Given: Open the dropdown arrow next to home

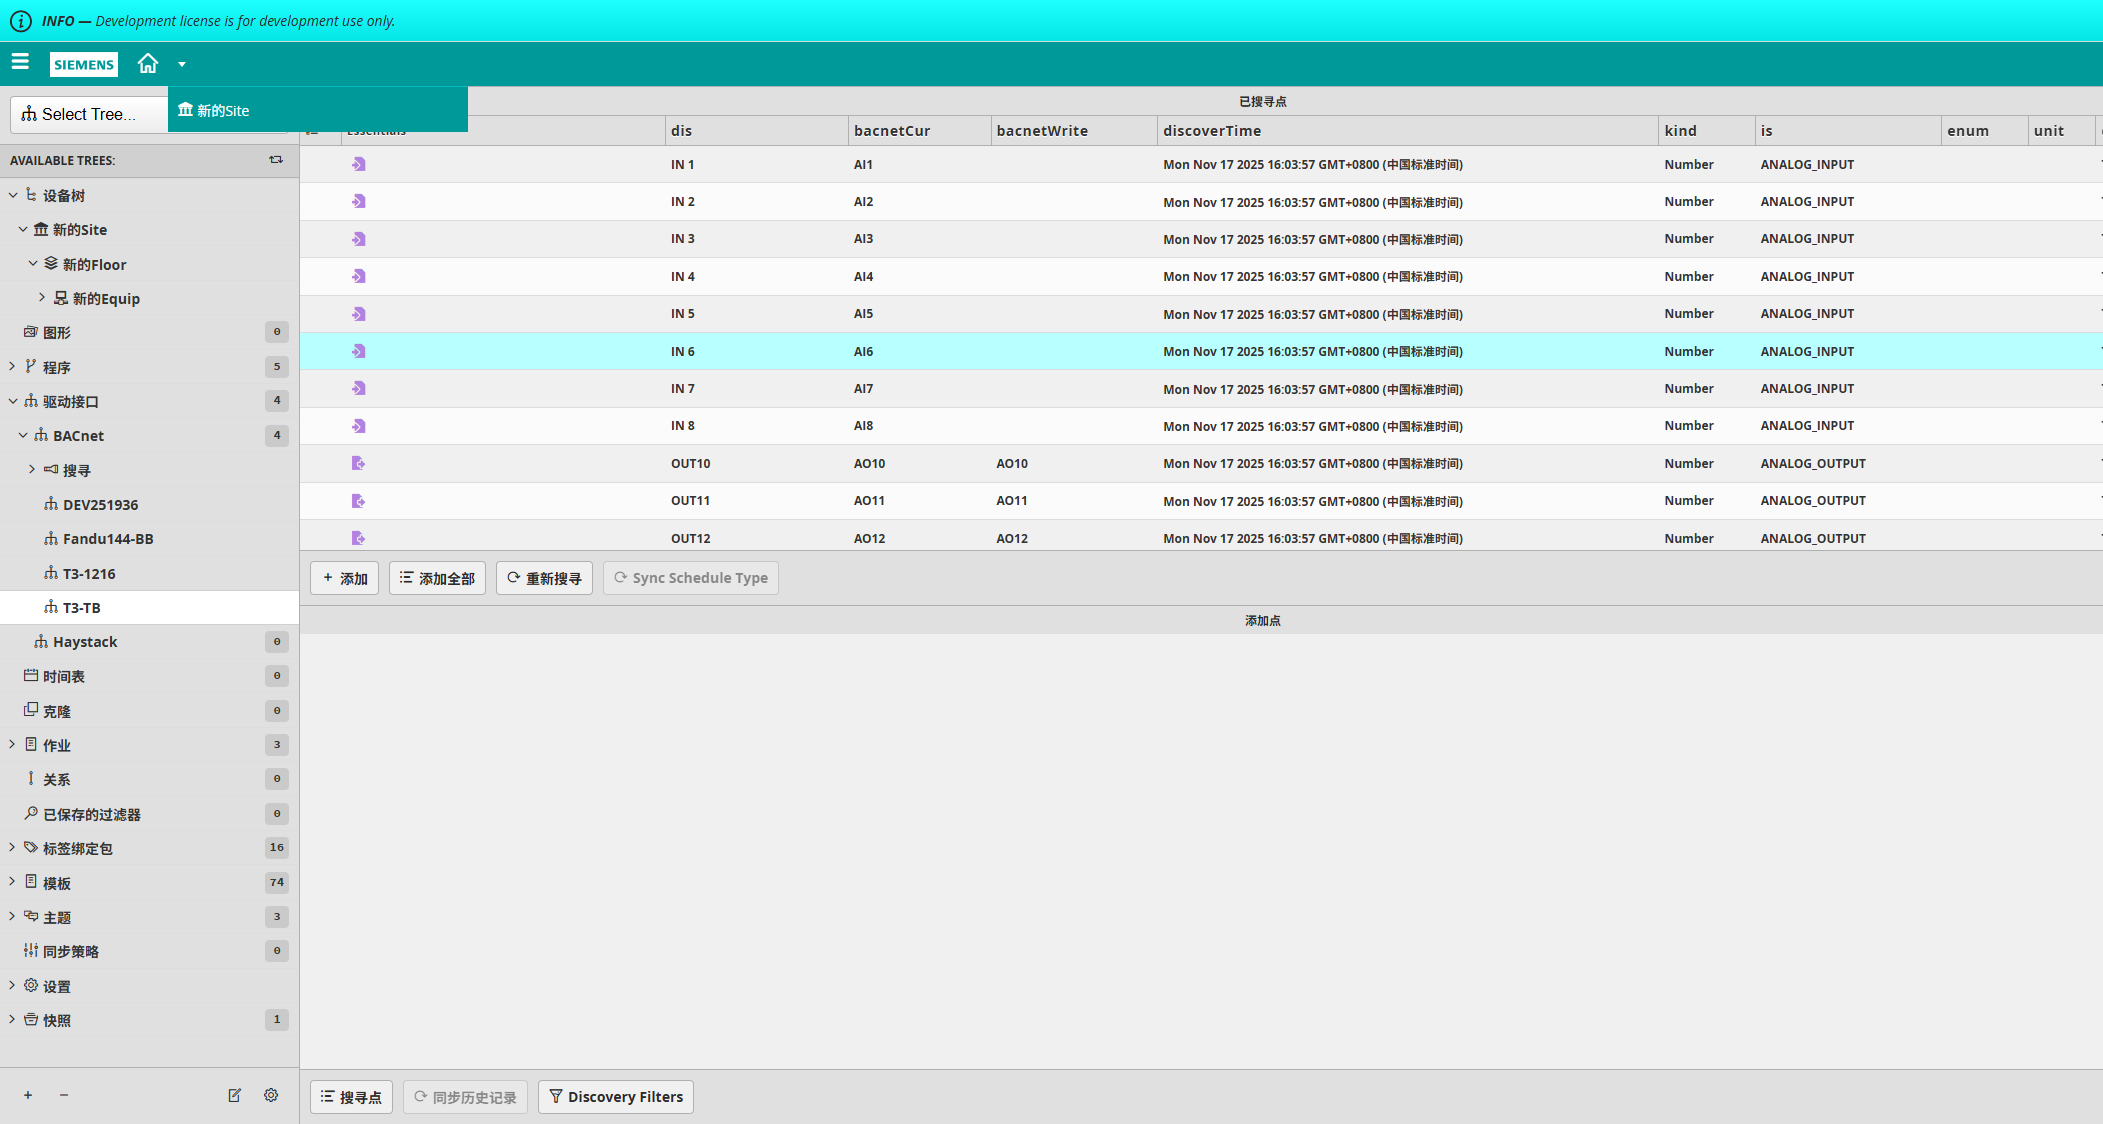Looking at the screenshot, I should point(182,64).
